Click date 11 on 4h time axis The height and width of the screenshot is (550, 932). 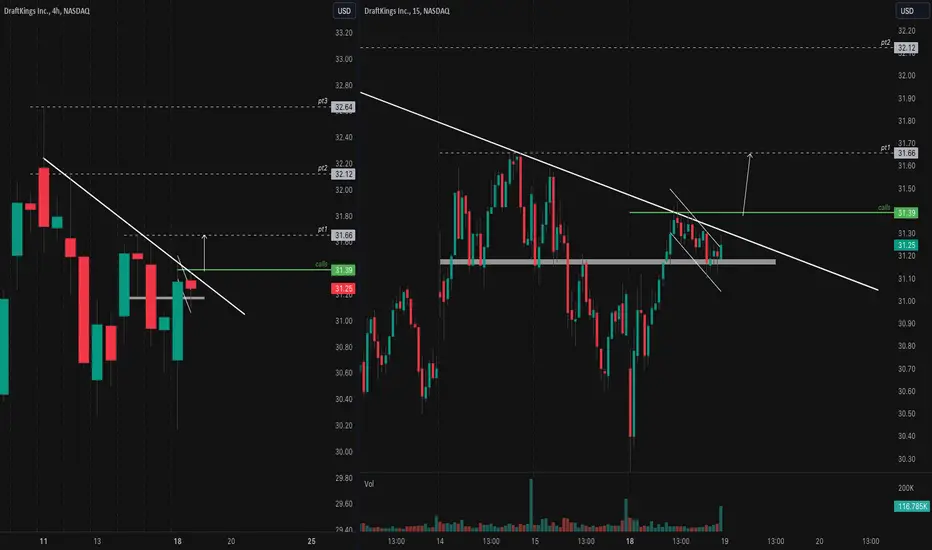[x=43, y=541]
